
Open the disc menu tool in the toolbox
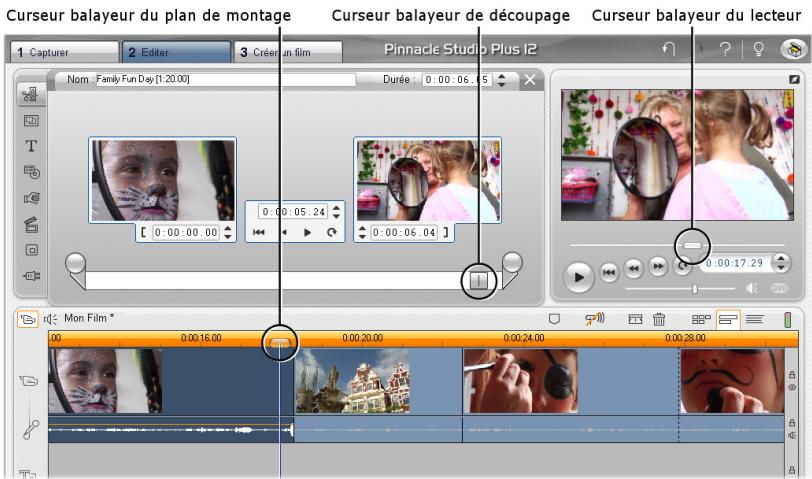click(x=31, y=172)
